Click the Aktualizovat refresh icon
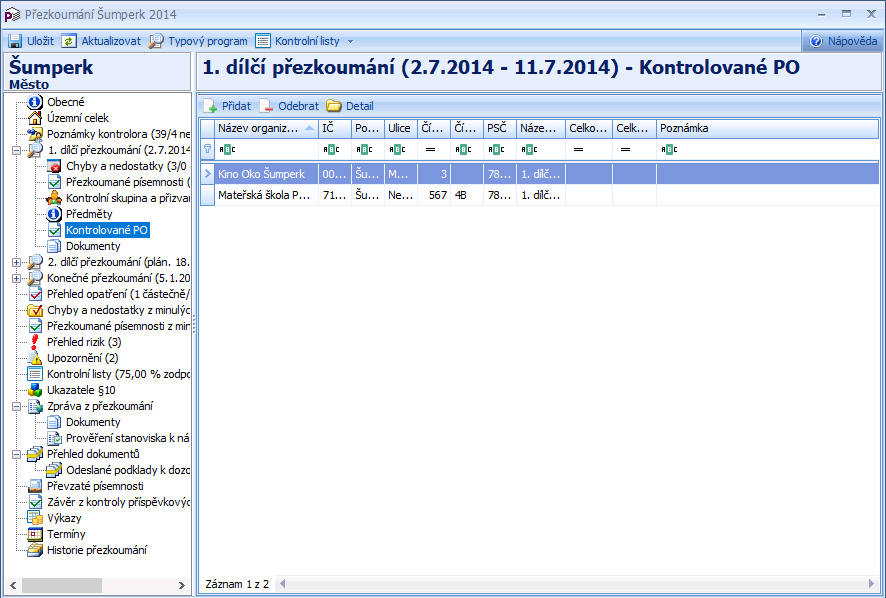Viewport: 886px width, 598px height. [69, 41]
